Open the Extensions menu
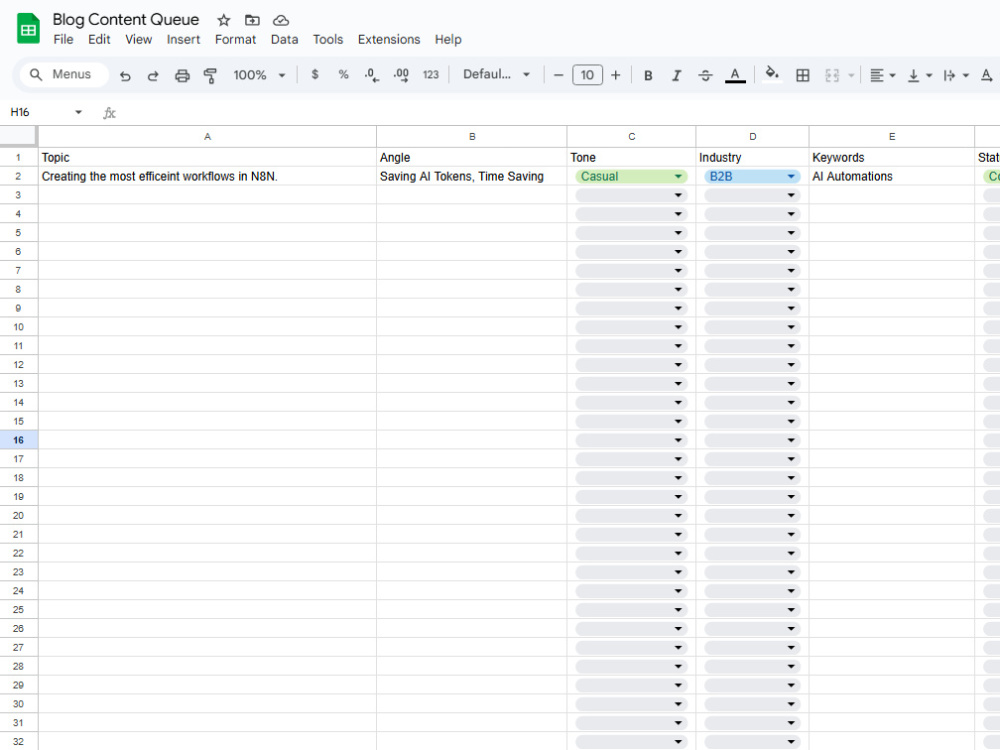 (x=389, y=40)
